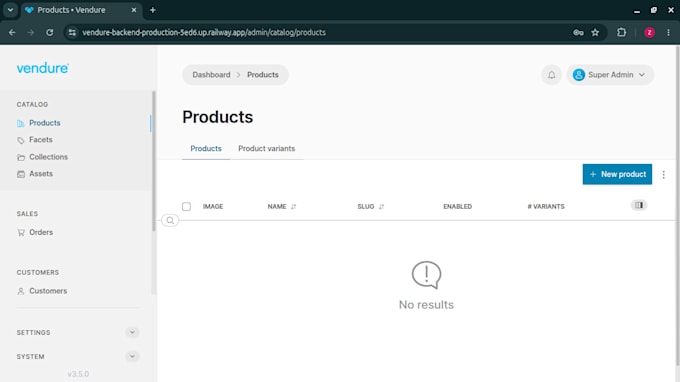Viewport: 680px width, 382px height.
Task: Click the # Variants column header
Action: click(546, 207)
